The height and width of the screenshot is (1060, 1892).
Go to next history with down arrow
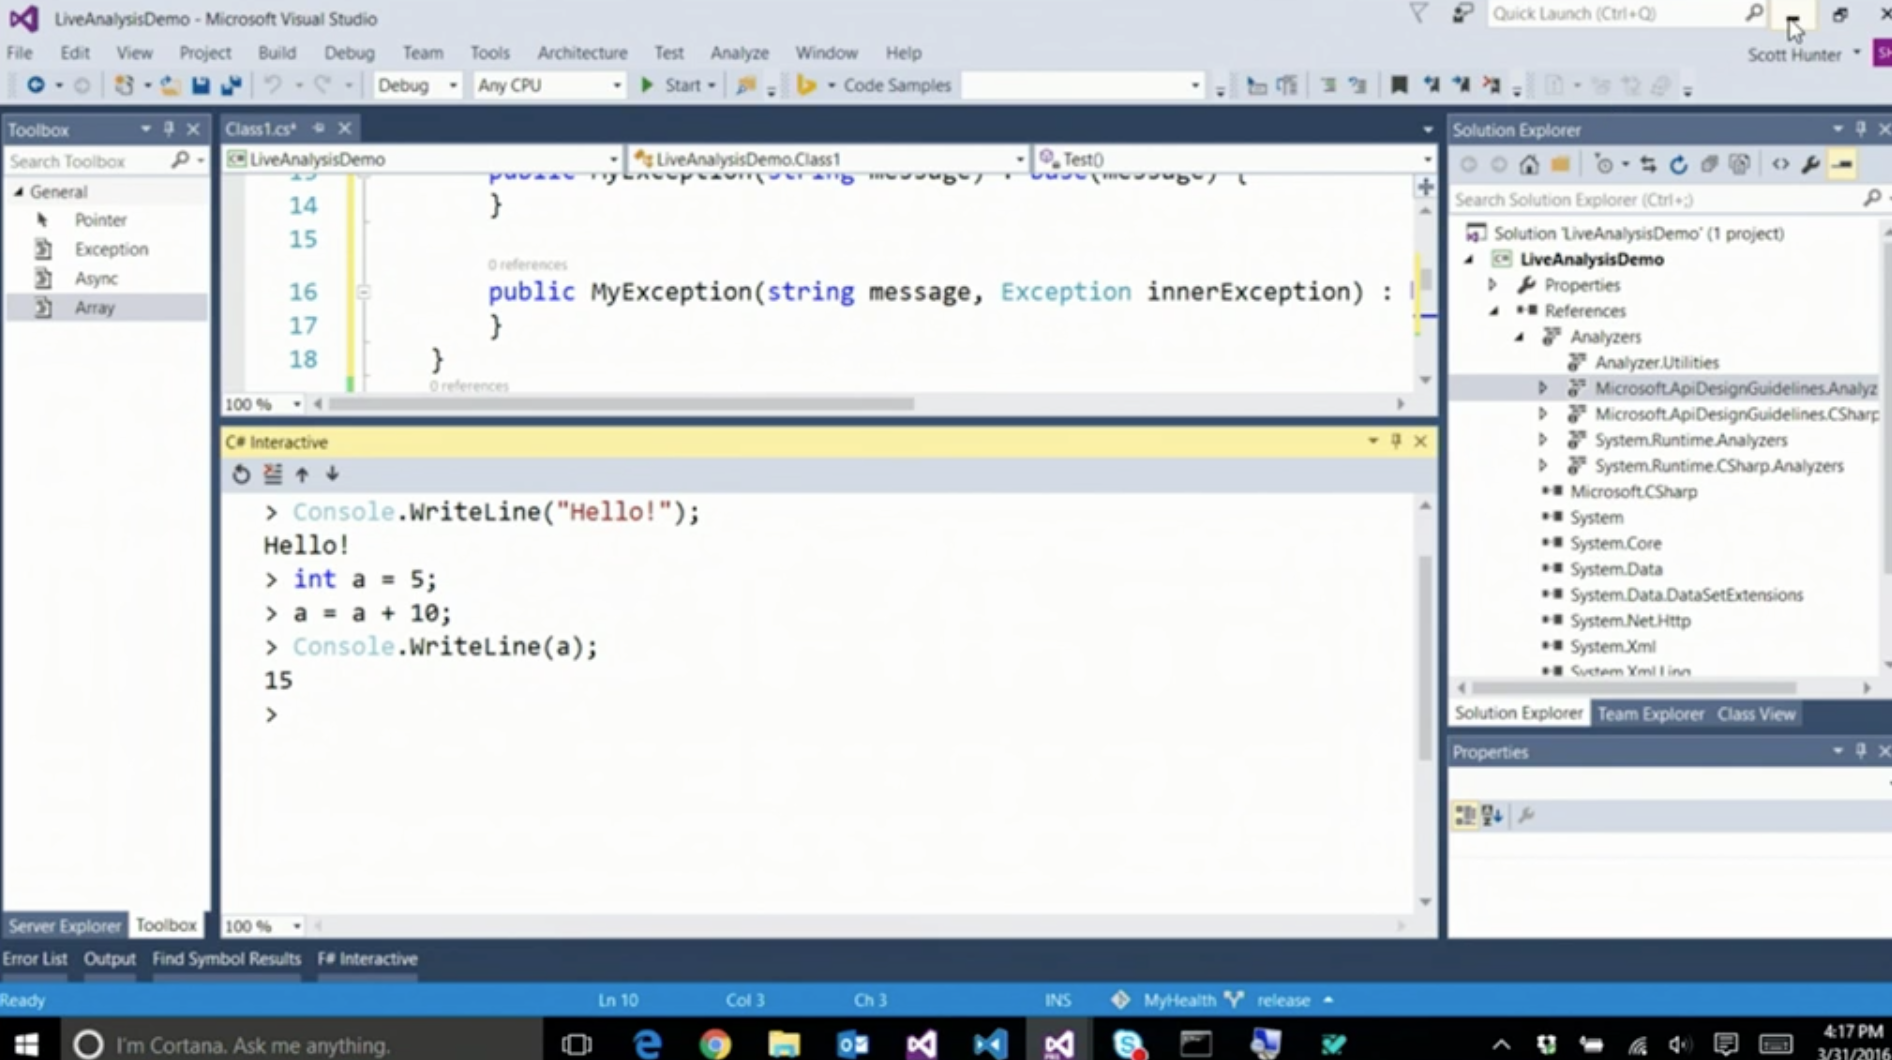point(332,475)
